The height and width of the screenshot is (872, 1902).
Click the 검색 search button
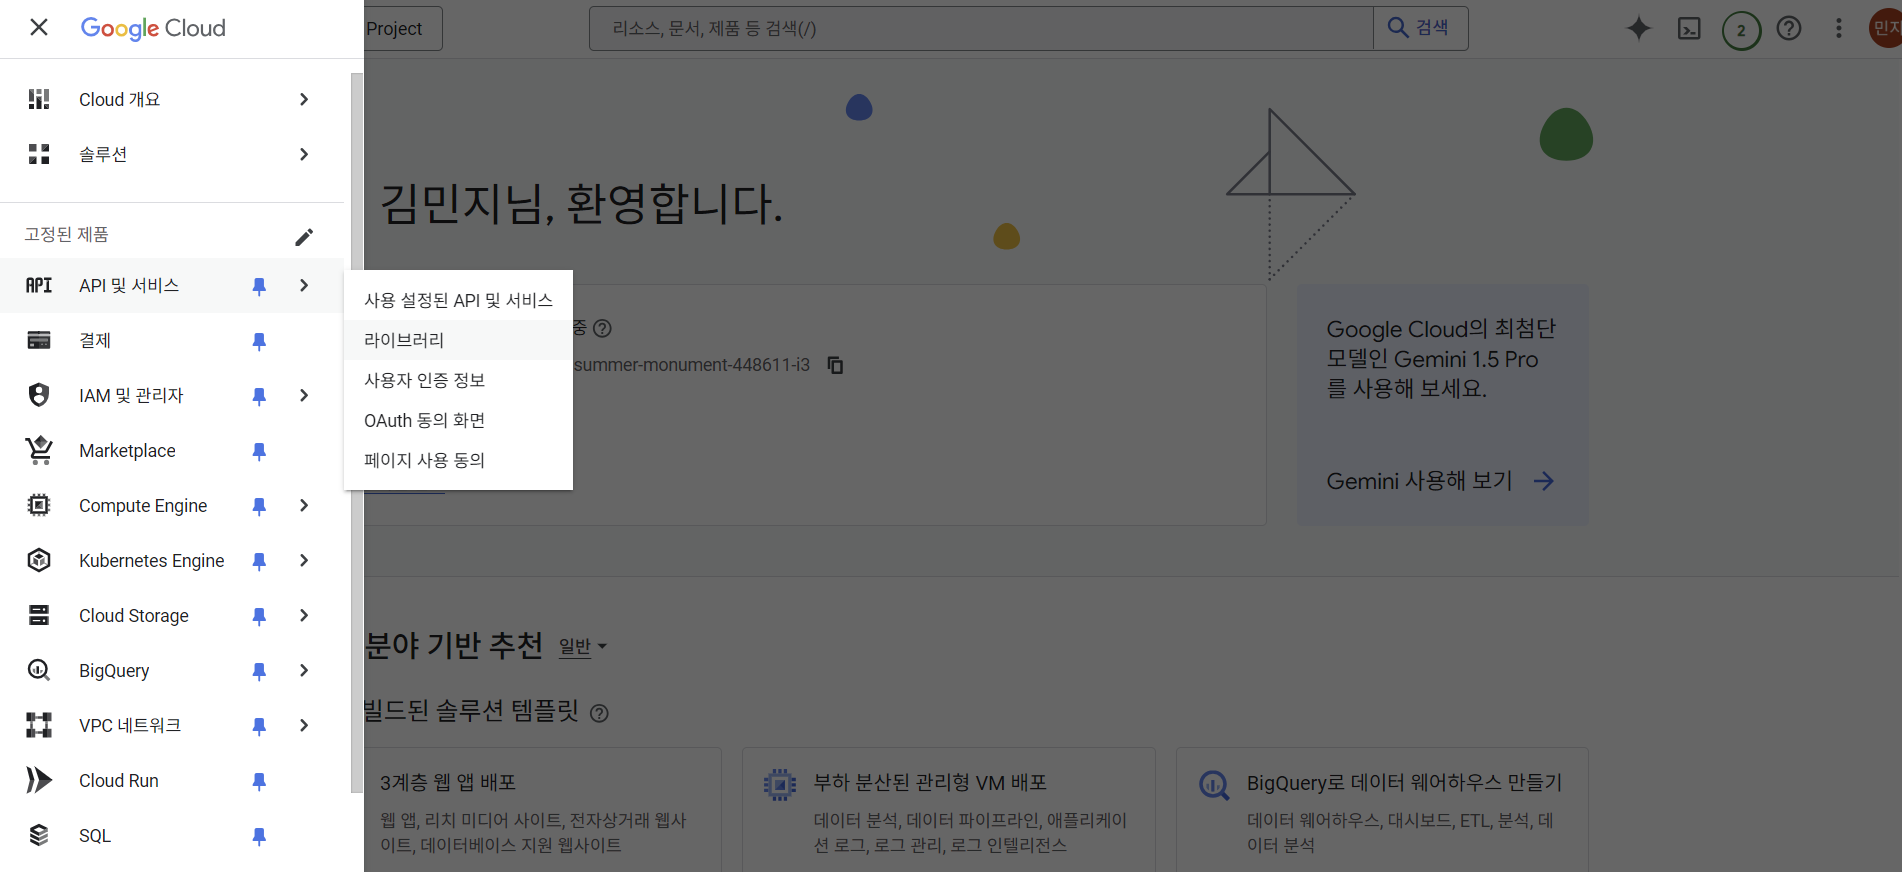[1420, 28]
